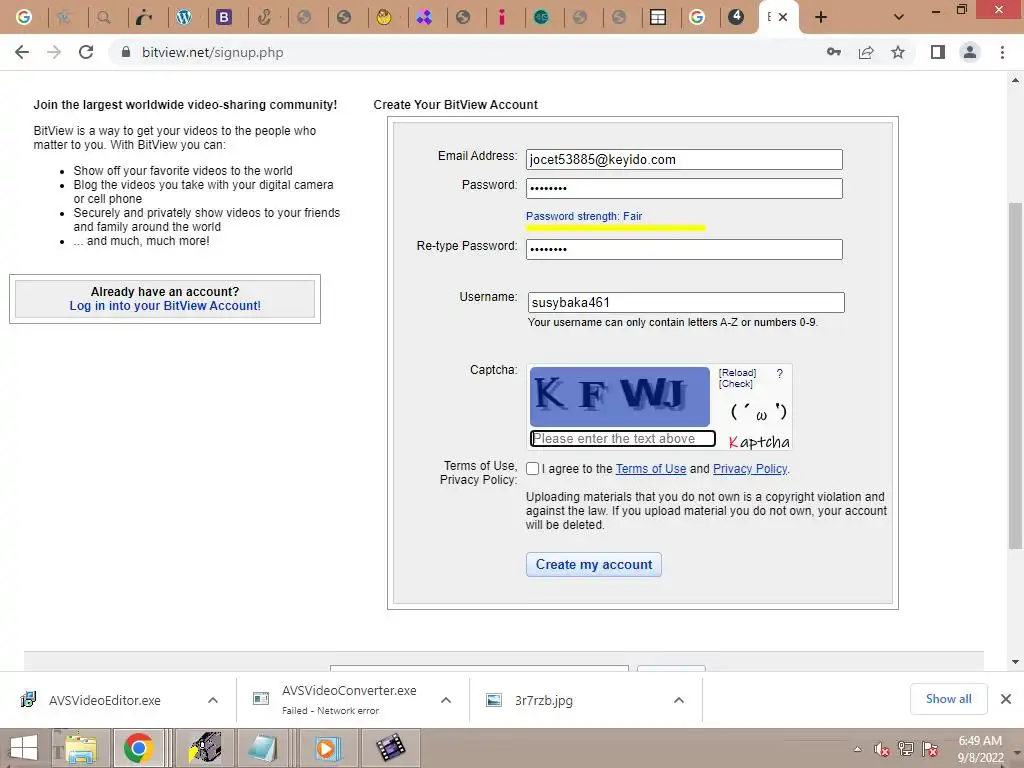This screenshot has height=768, width=1024.
Task: Switch to the tab with number 4 icon
Action: click(x=736, y=18)
